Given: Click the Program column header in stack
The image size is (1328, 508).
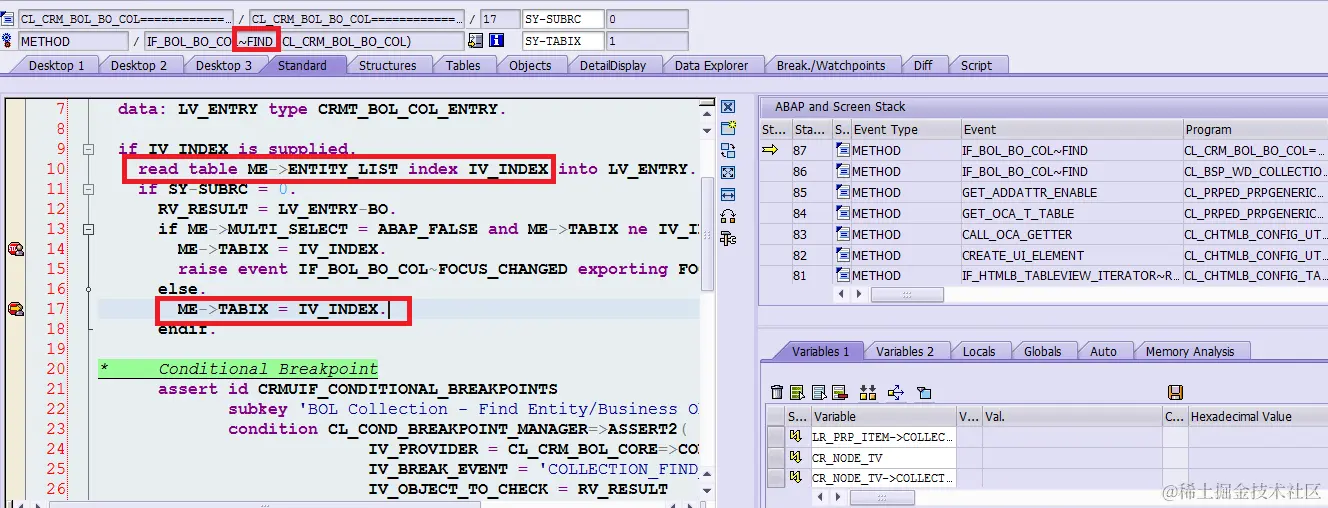Looking at the screenshot, I should [1254, 129].
